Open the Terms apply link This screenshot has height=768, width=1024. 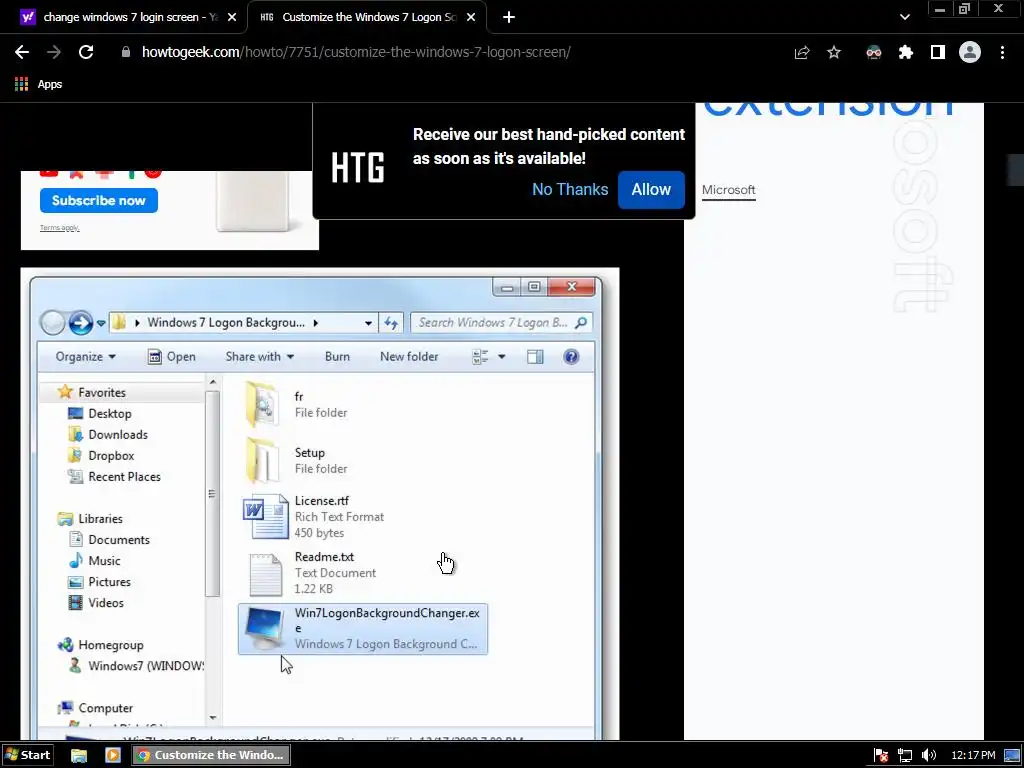pos(59,228)
